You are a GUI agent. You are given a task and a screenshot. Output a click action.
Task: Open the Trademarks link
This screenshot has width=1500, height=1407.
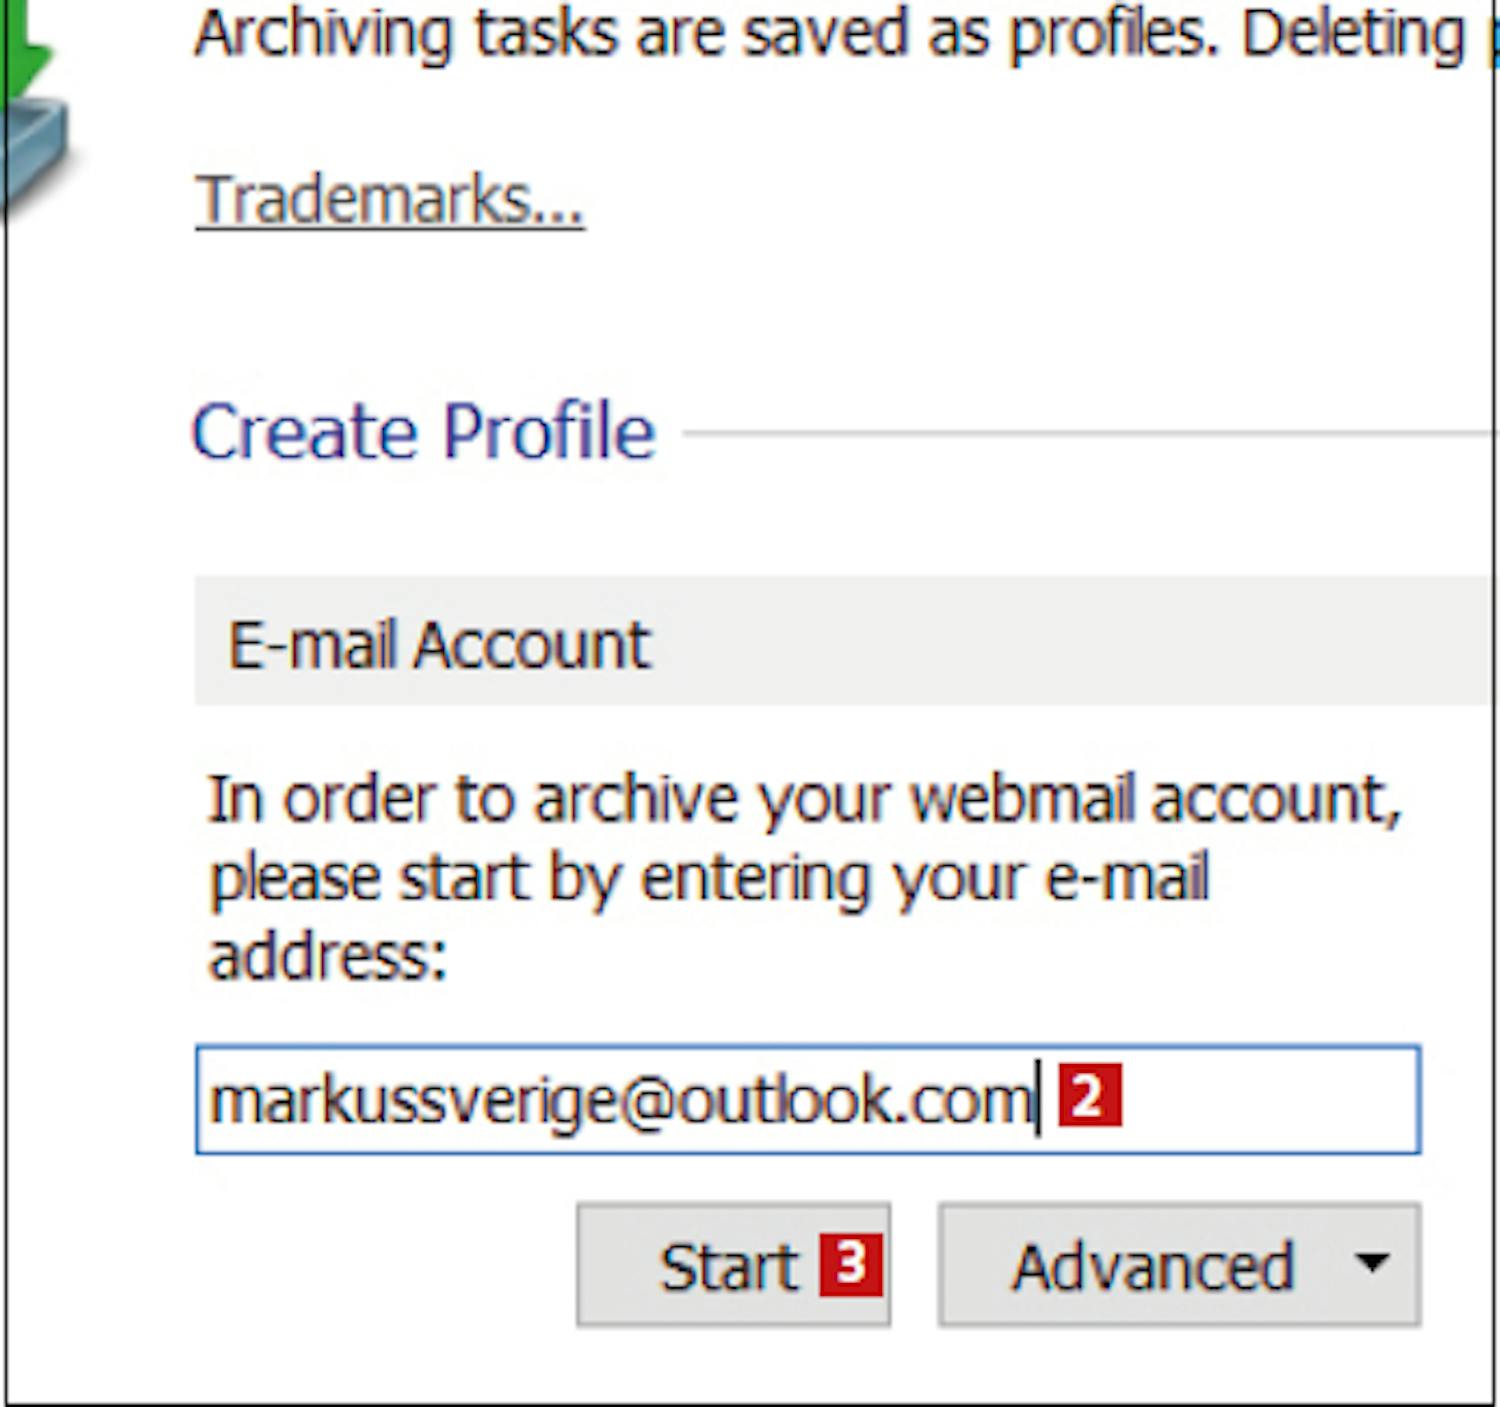(389, 200)
